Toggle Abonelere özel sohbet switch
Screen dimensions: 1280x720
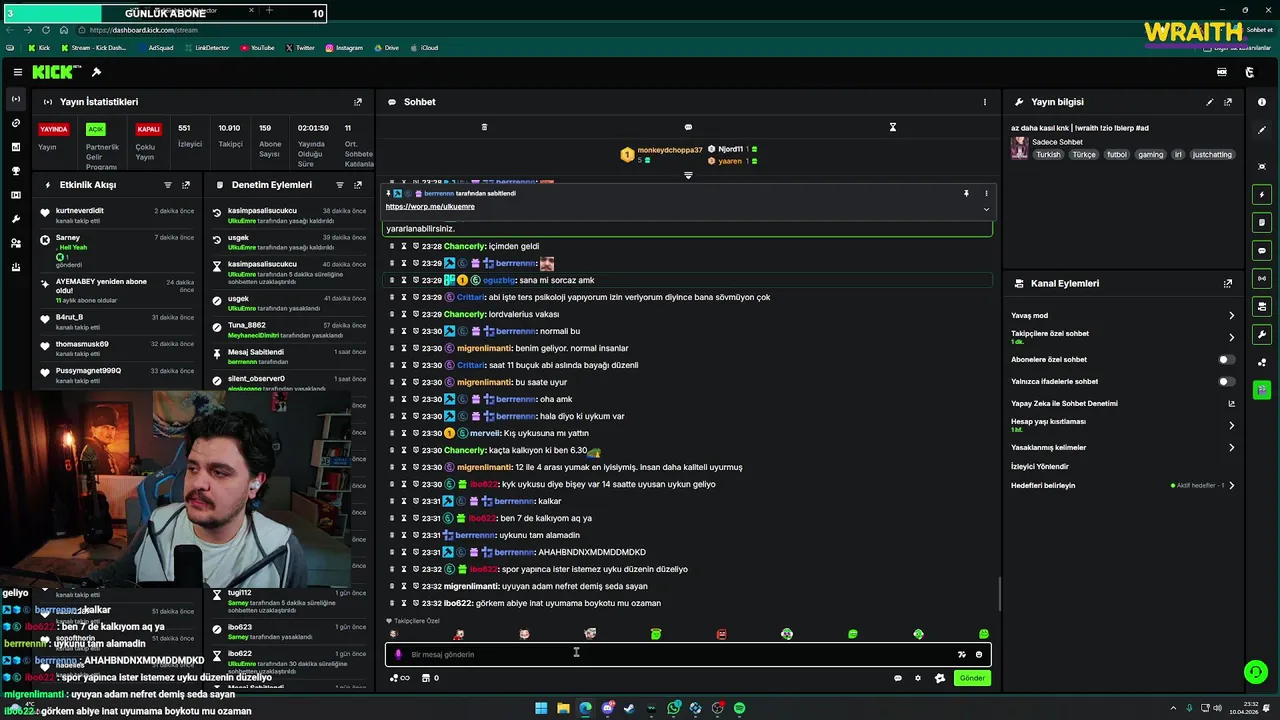pyautogui.click(x=1226, y=359)
